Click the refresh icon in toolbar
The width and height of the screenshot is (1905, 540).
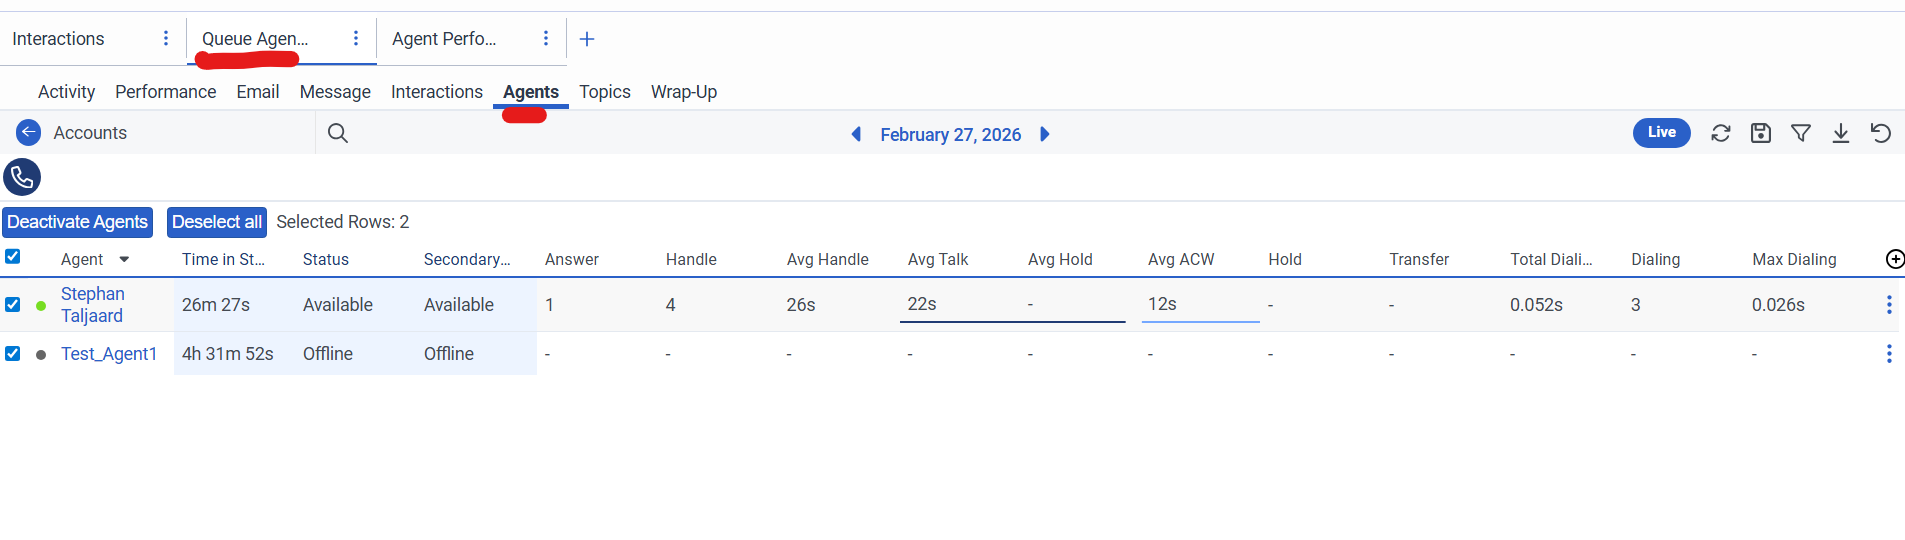click(x=1721, y=133)
